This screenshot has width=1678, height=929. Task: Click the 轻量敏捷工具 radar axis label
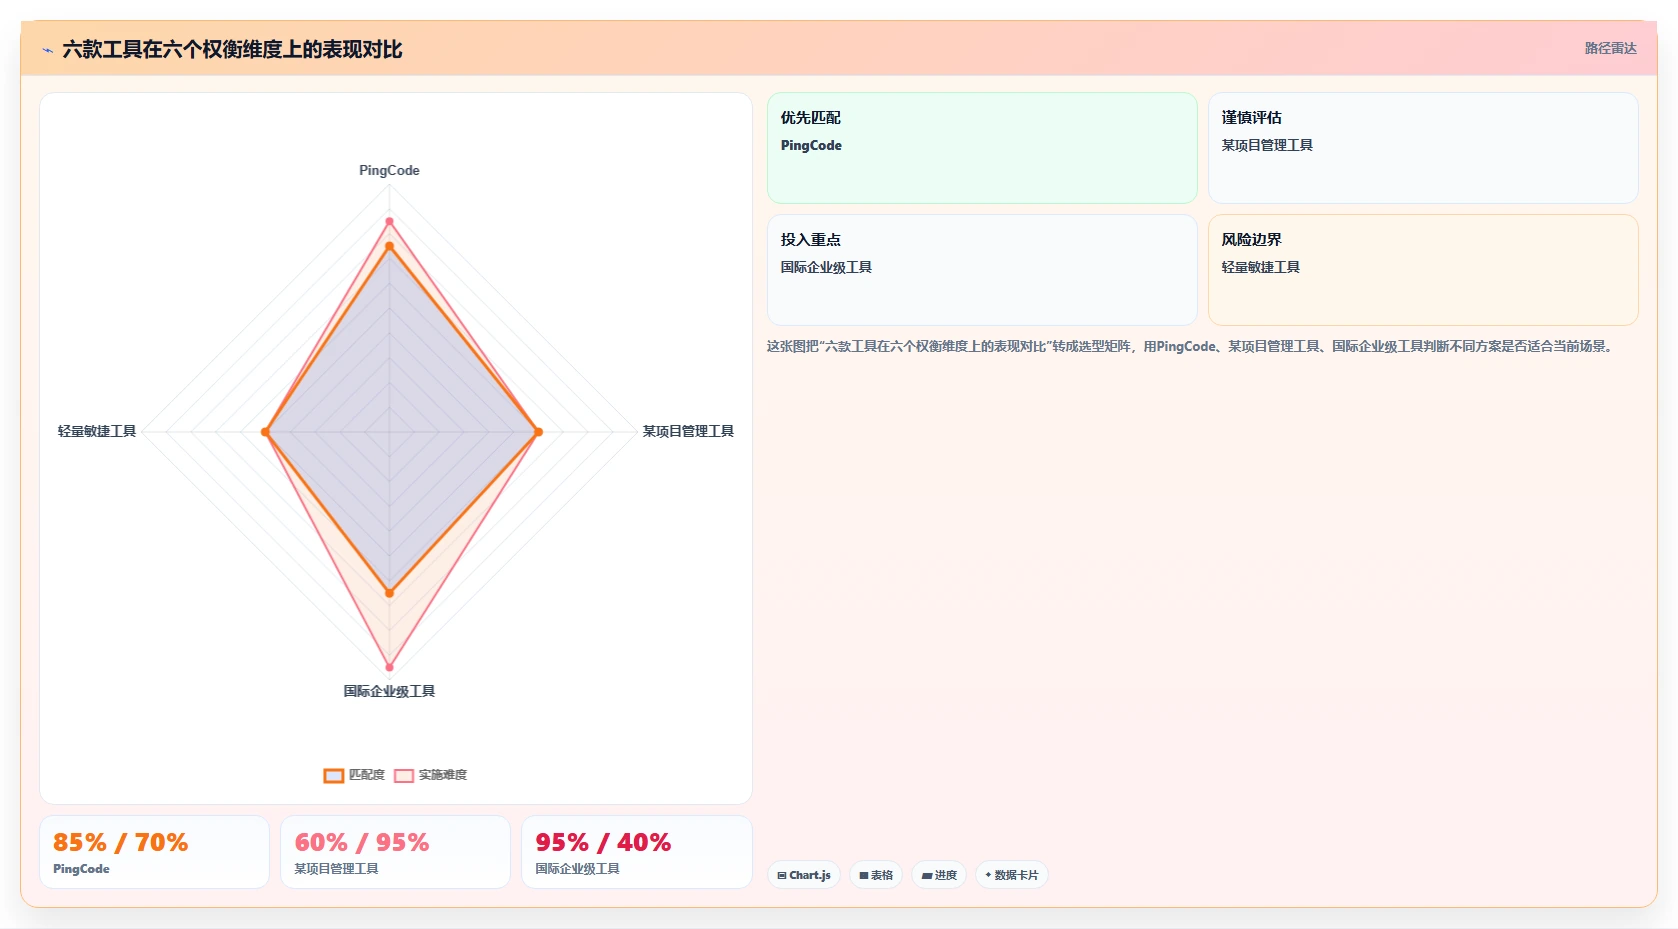point(97,431)
